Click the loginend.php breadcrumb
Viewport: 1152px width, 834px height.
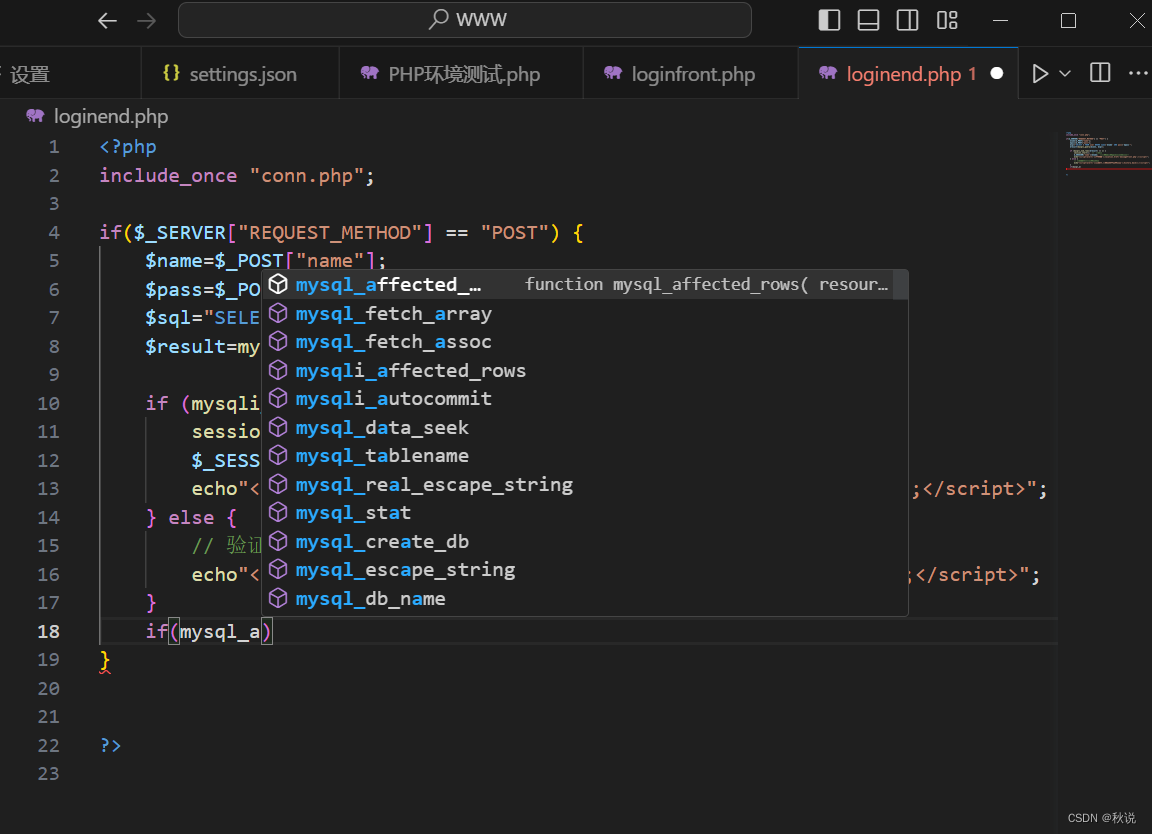(x=111, y=116)
